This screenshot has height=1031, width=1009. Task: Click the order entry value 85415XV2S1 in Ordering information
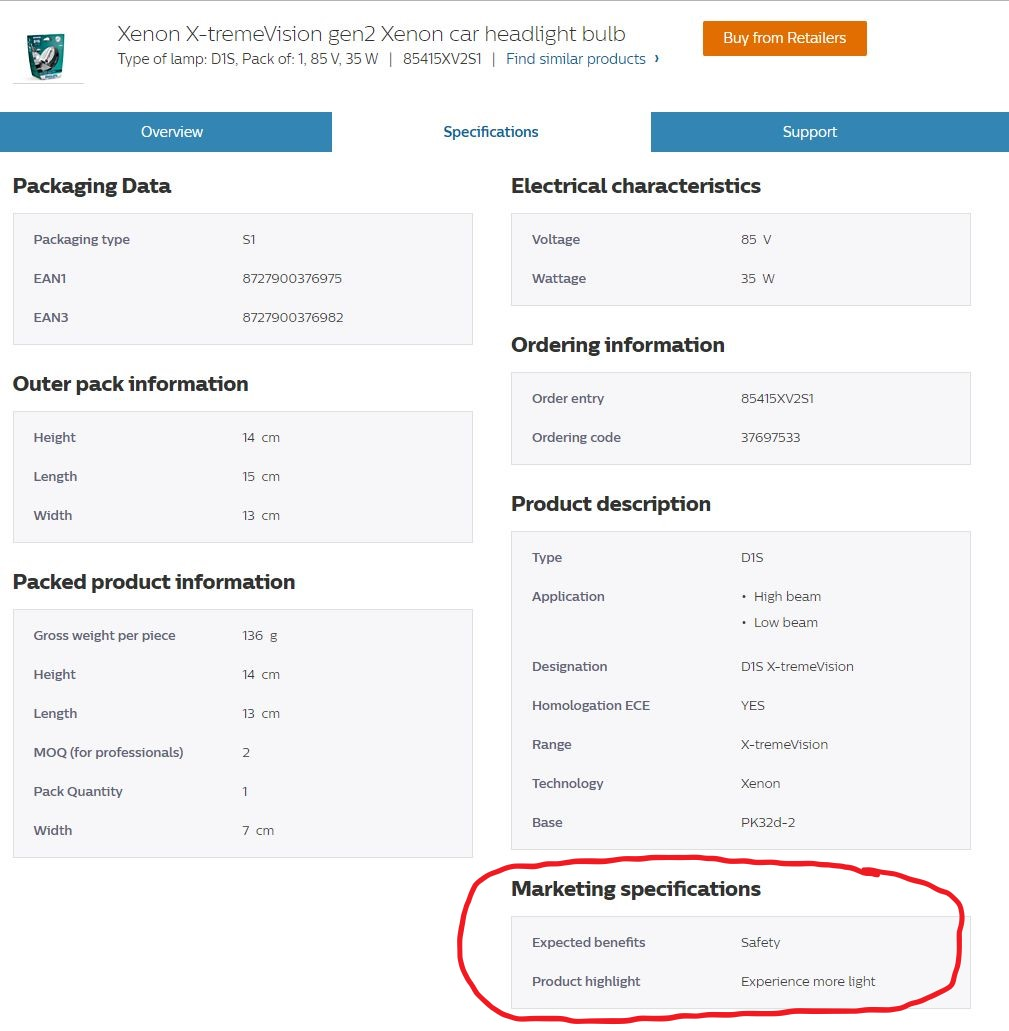777,398
